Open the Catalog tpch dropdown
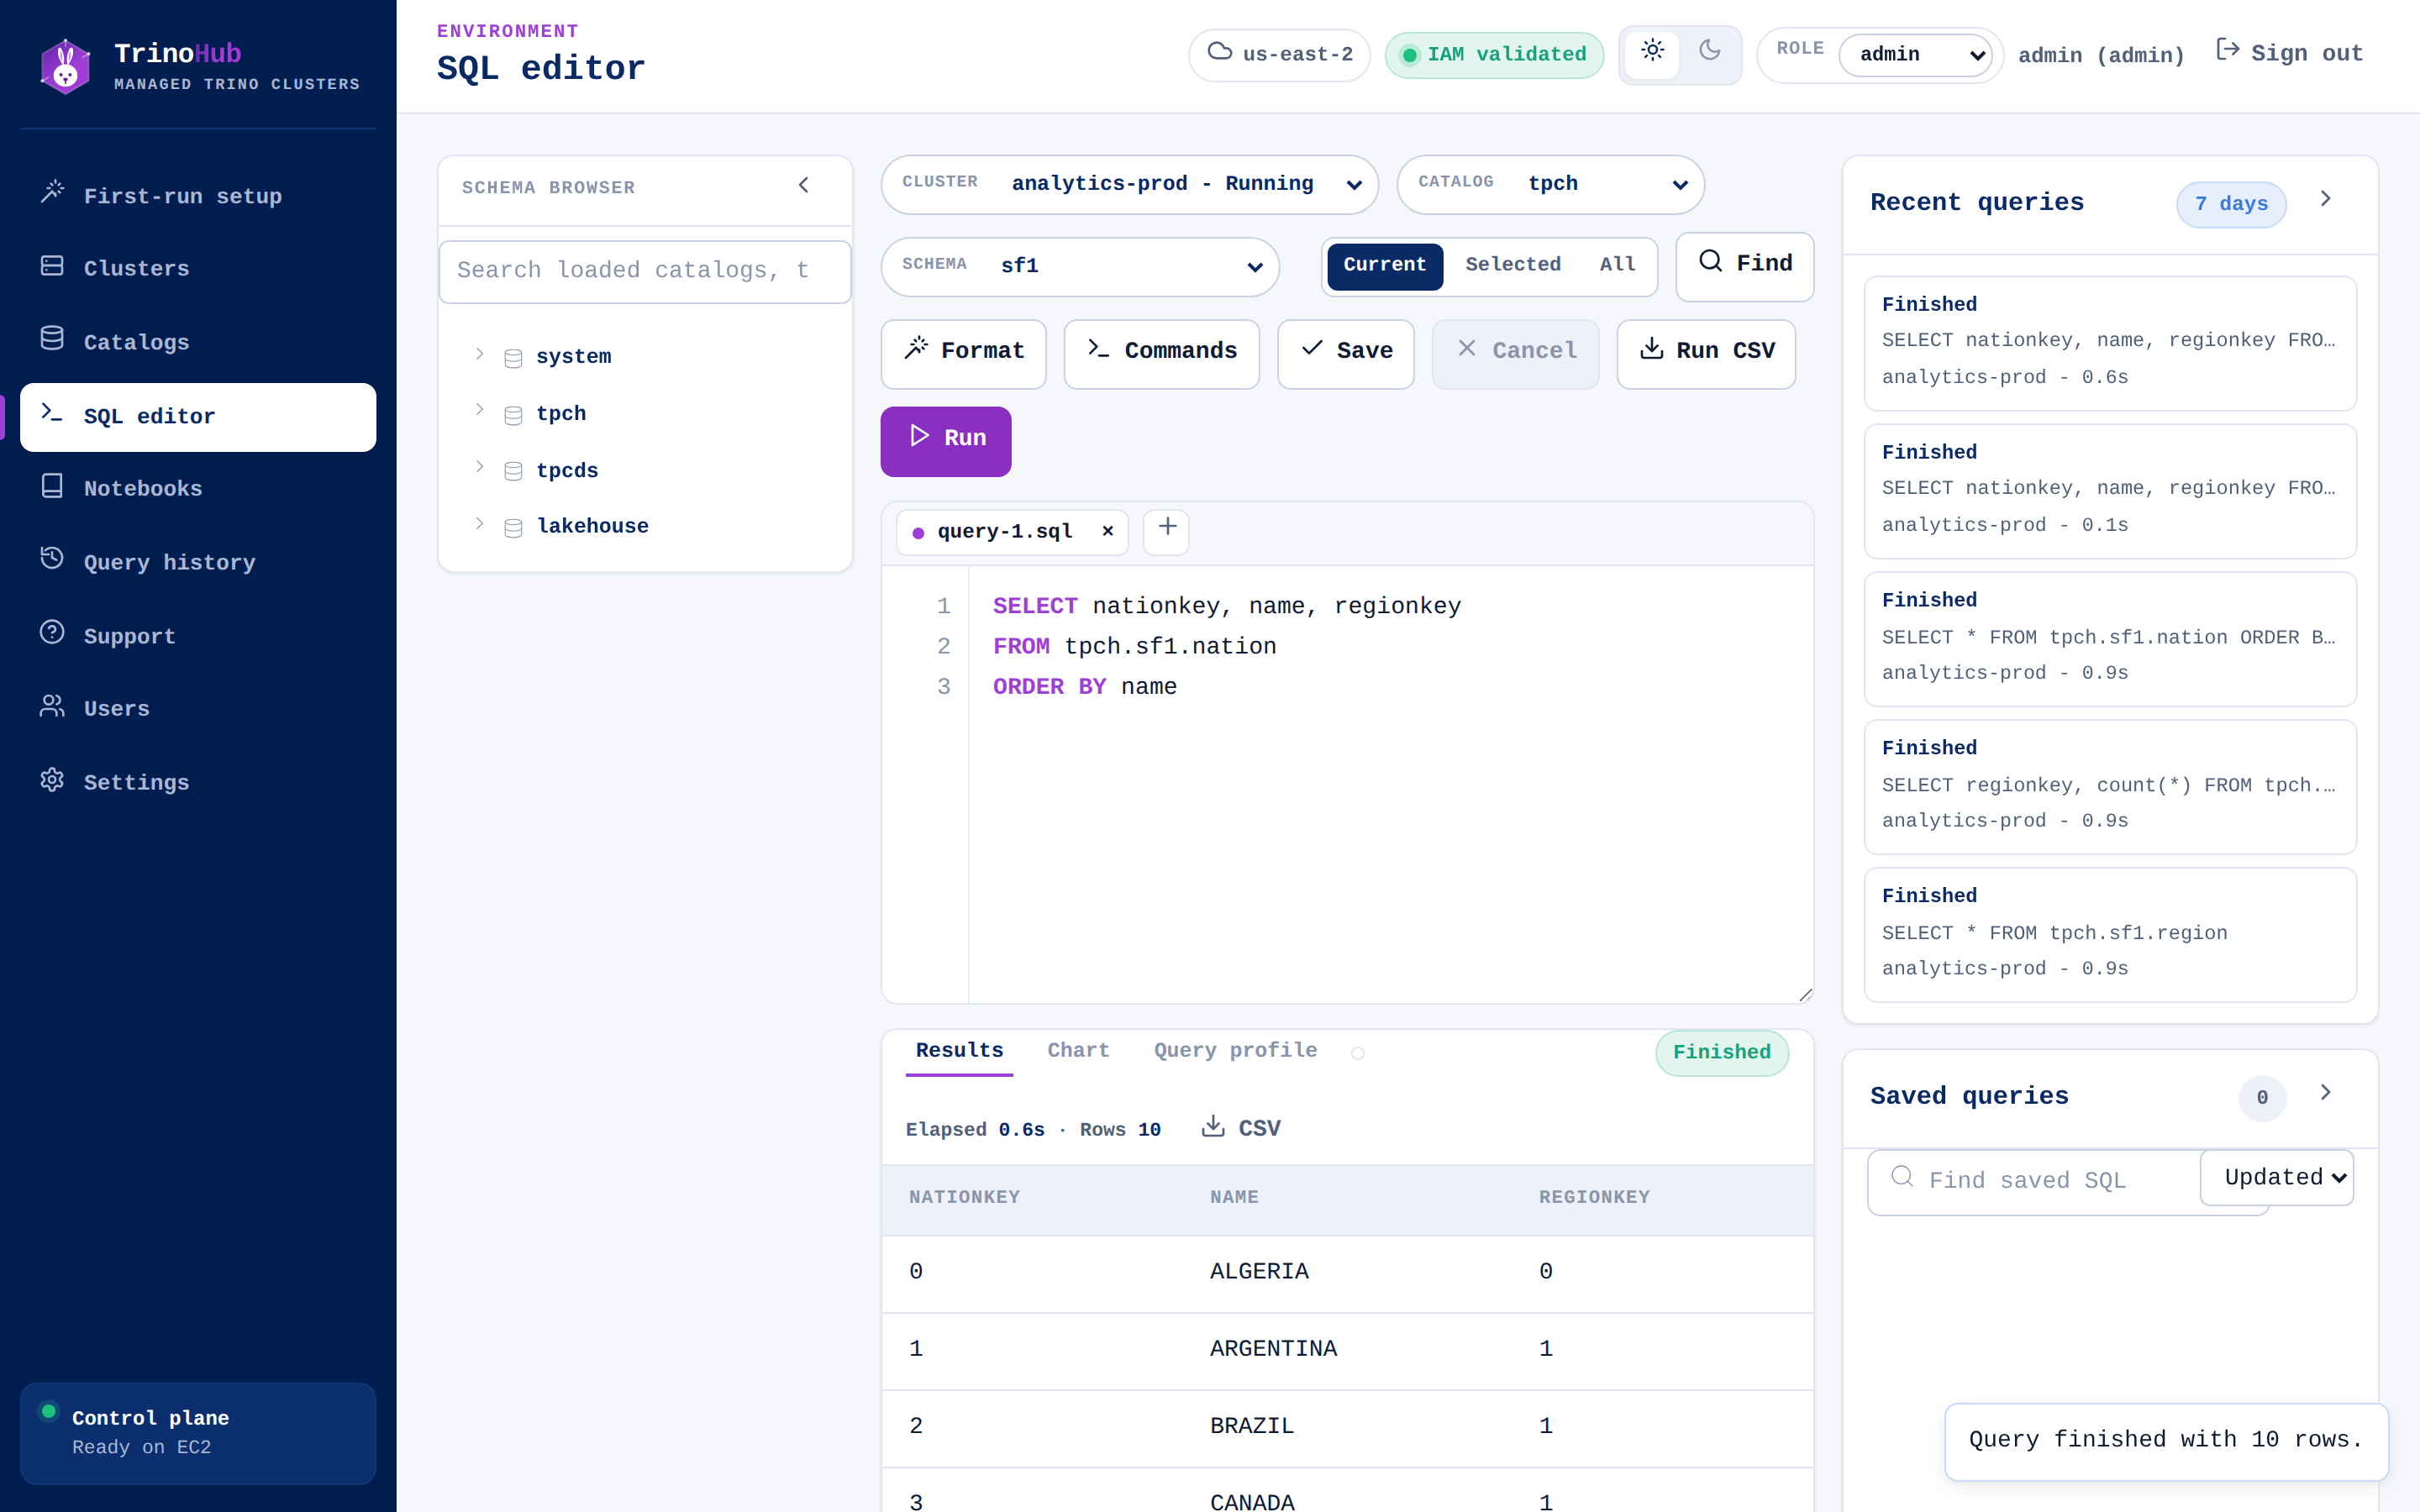The height and width of the screenshot is (1512, 2420). pyautogui.click(x=1550, y=184)
